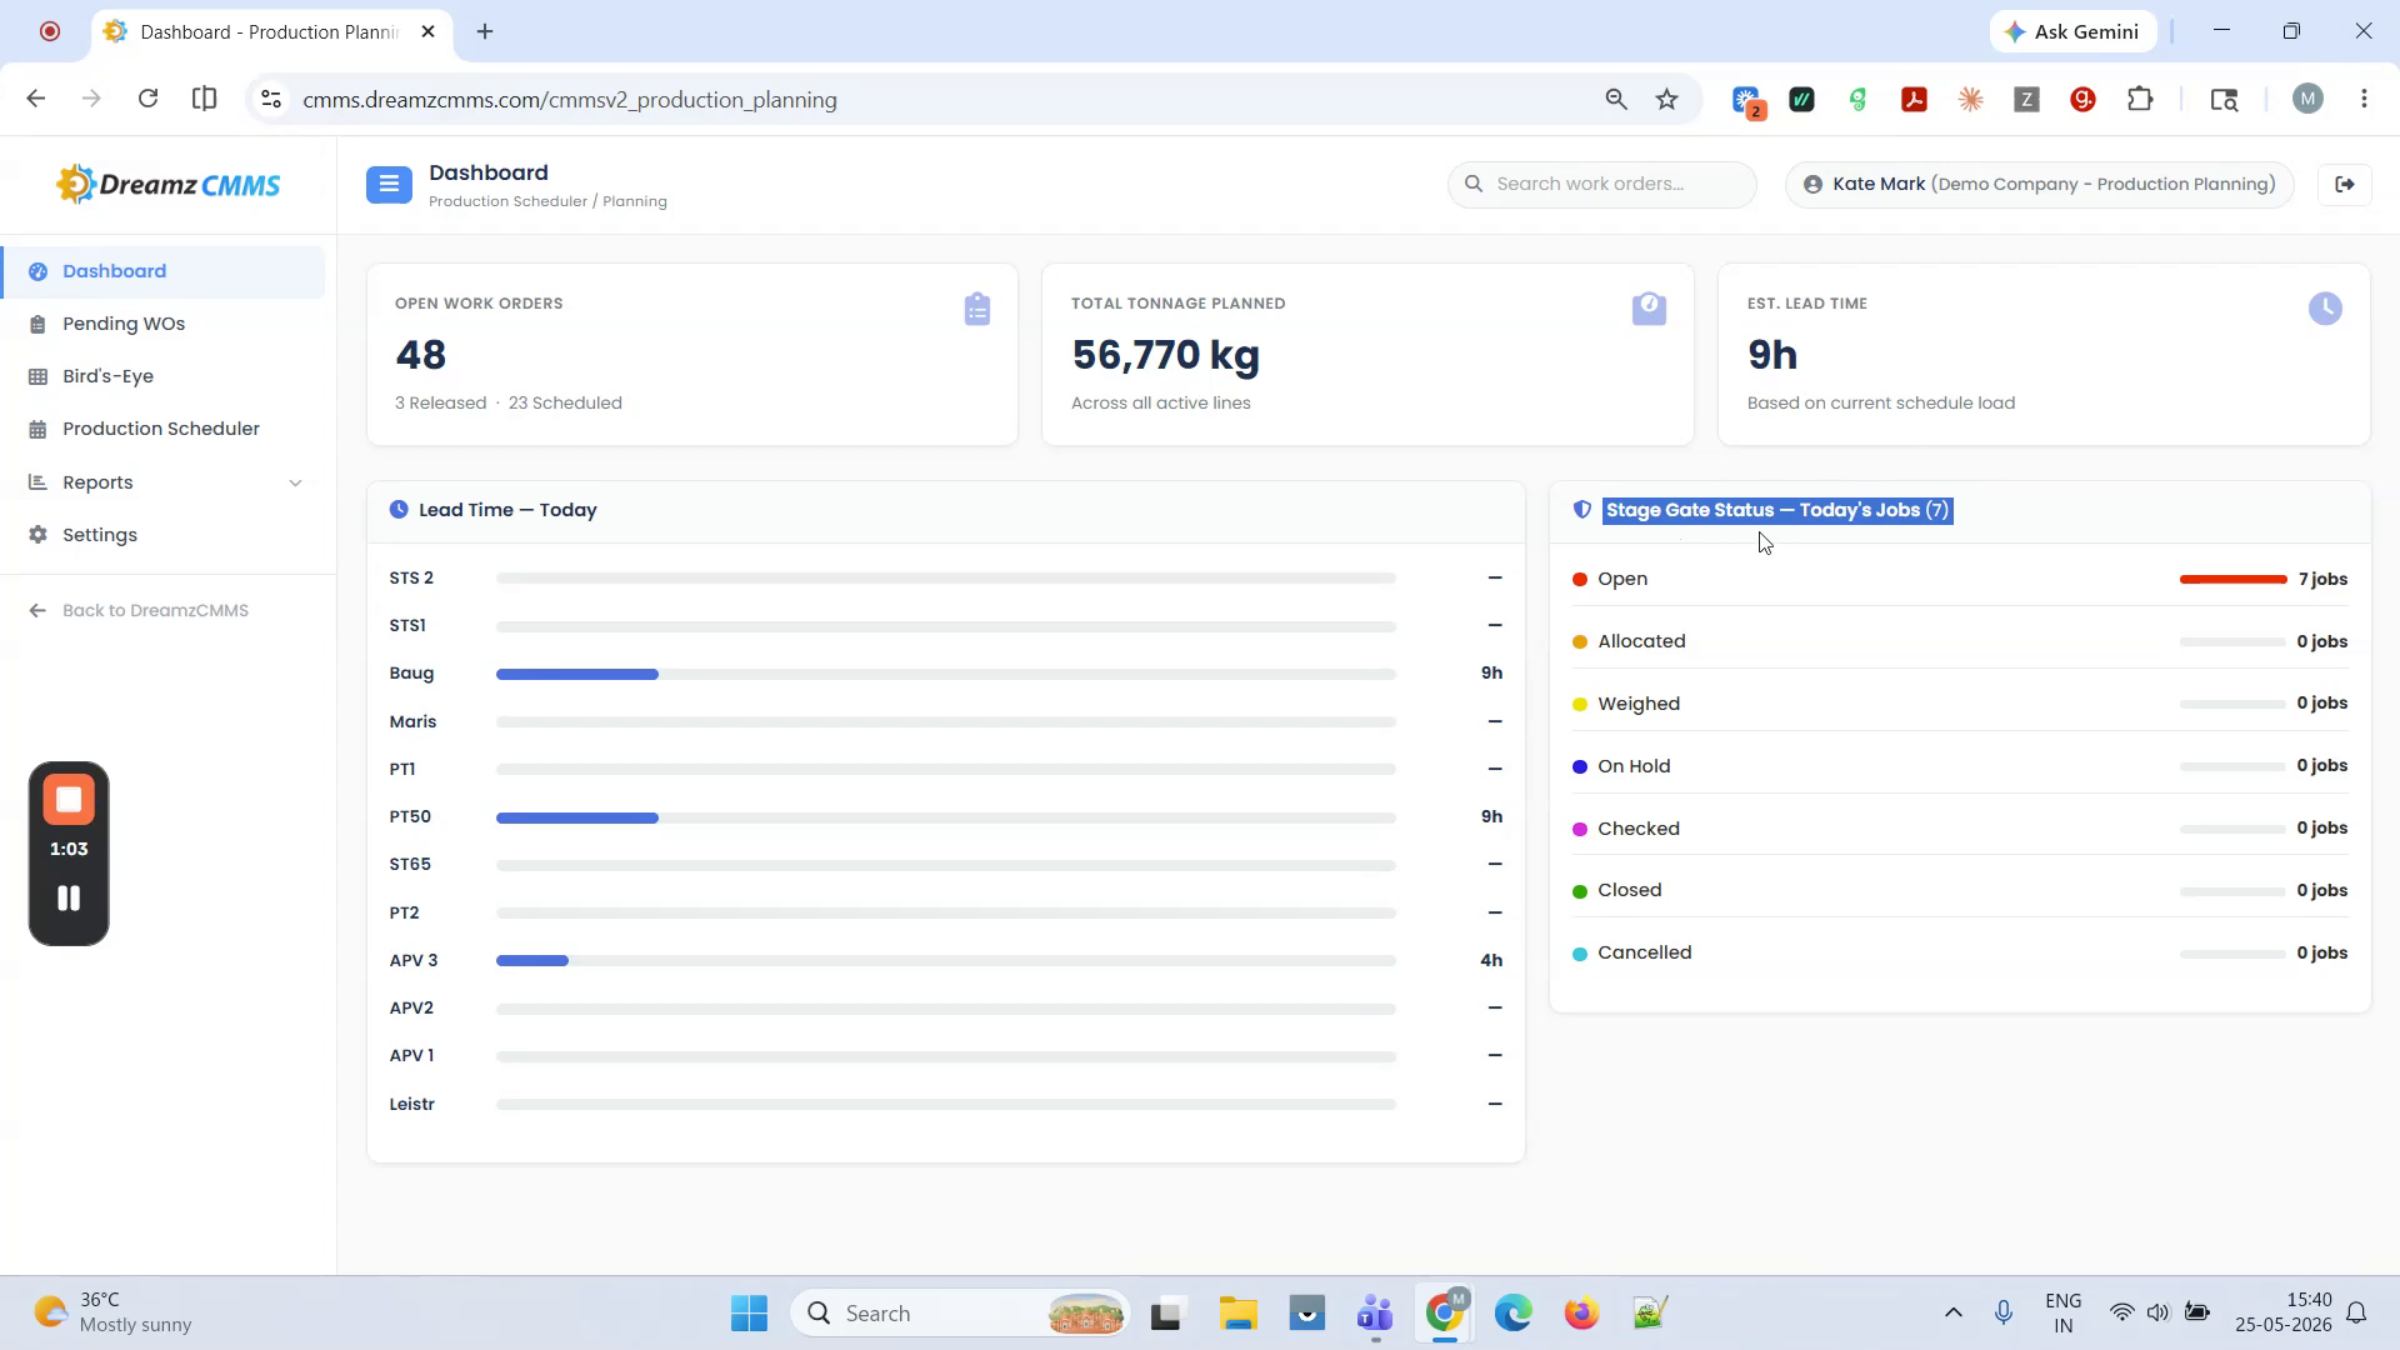The image size is (2400, 1350).
Task: Click the Total Tonnage Planned card icon
Action: coord(1649,309)
